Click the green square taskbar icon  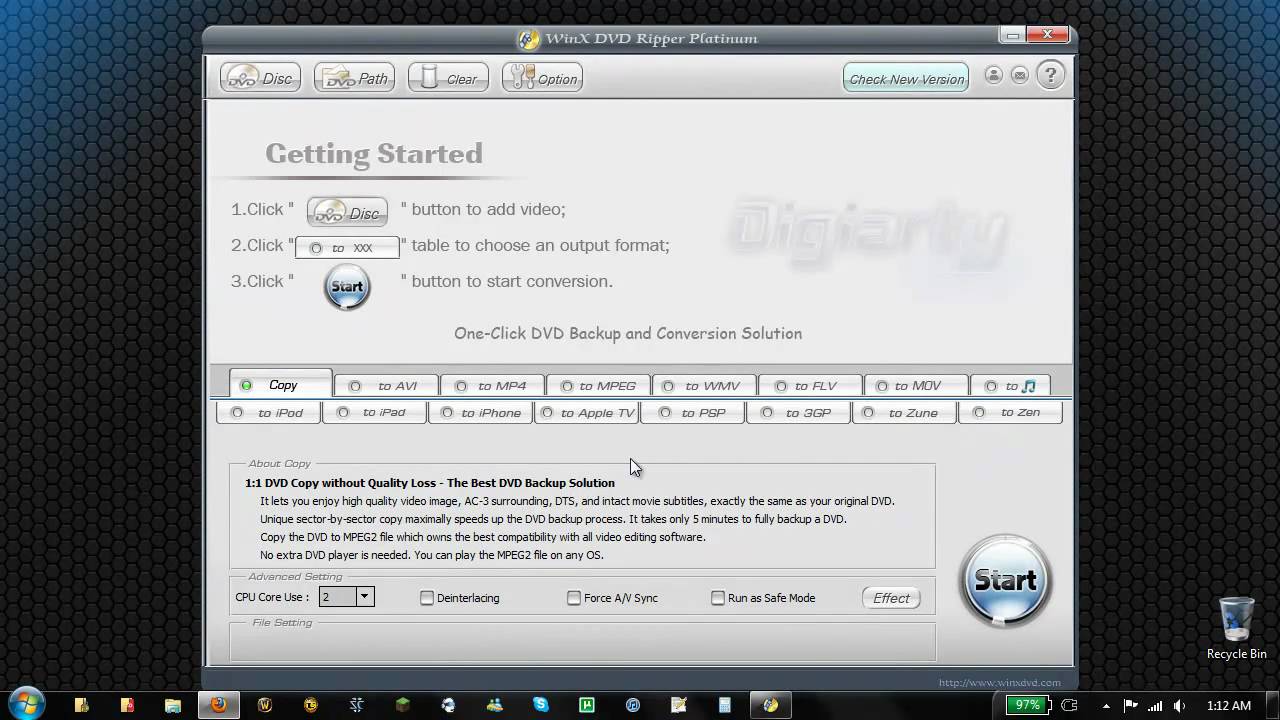click(x=587, y=705)
